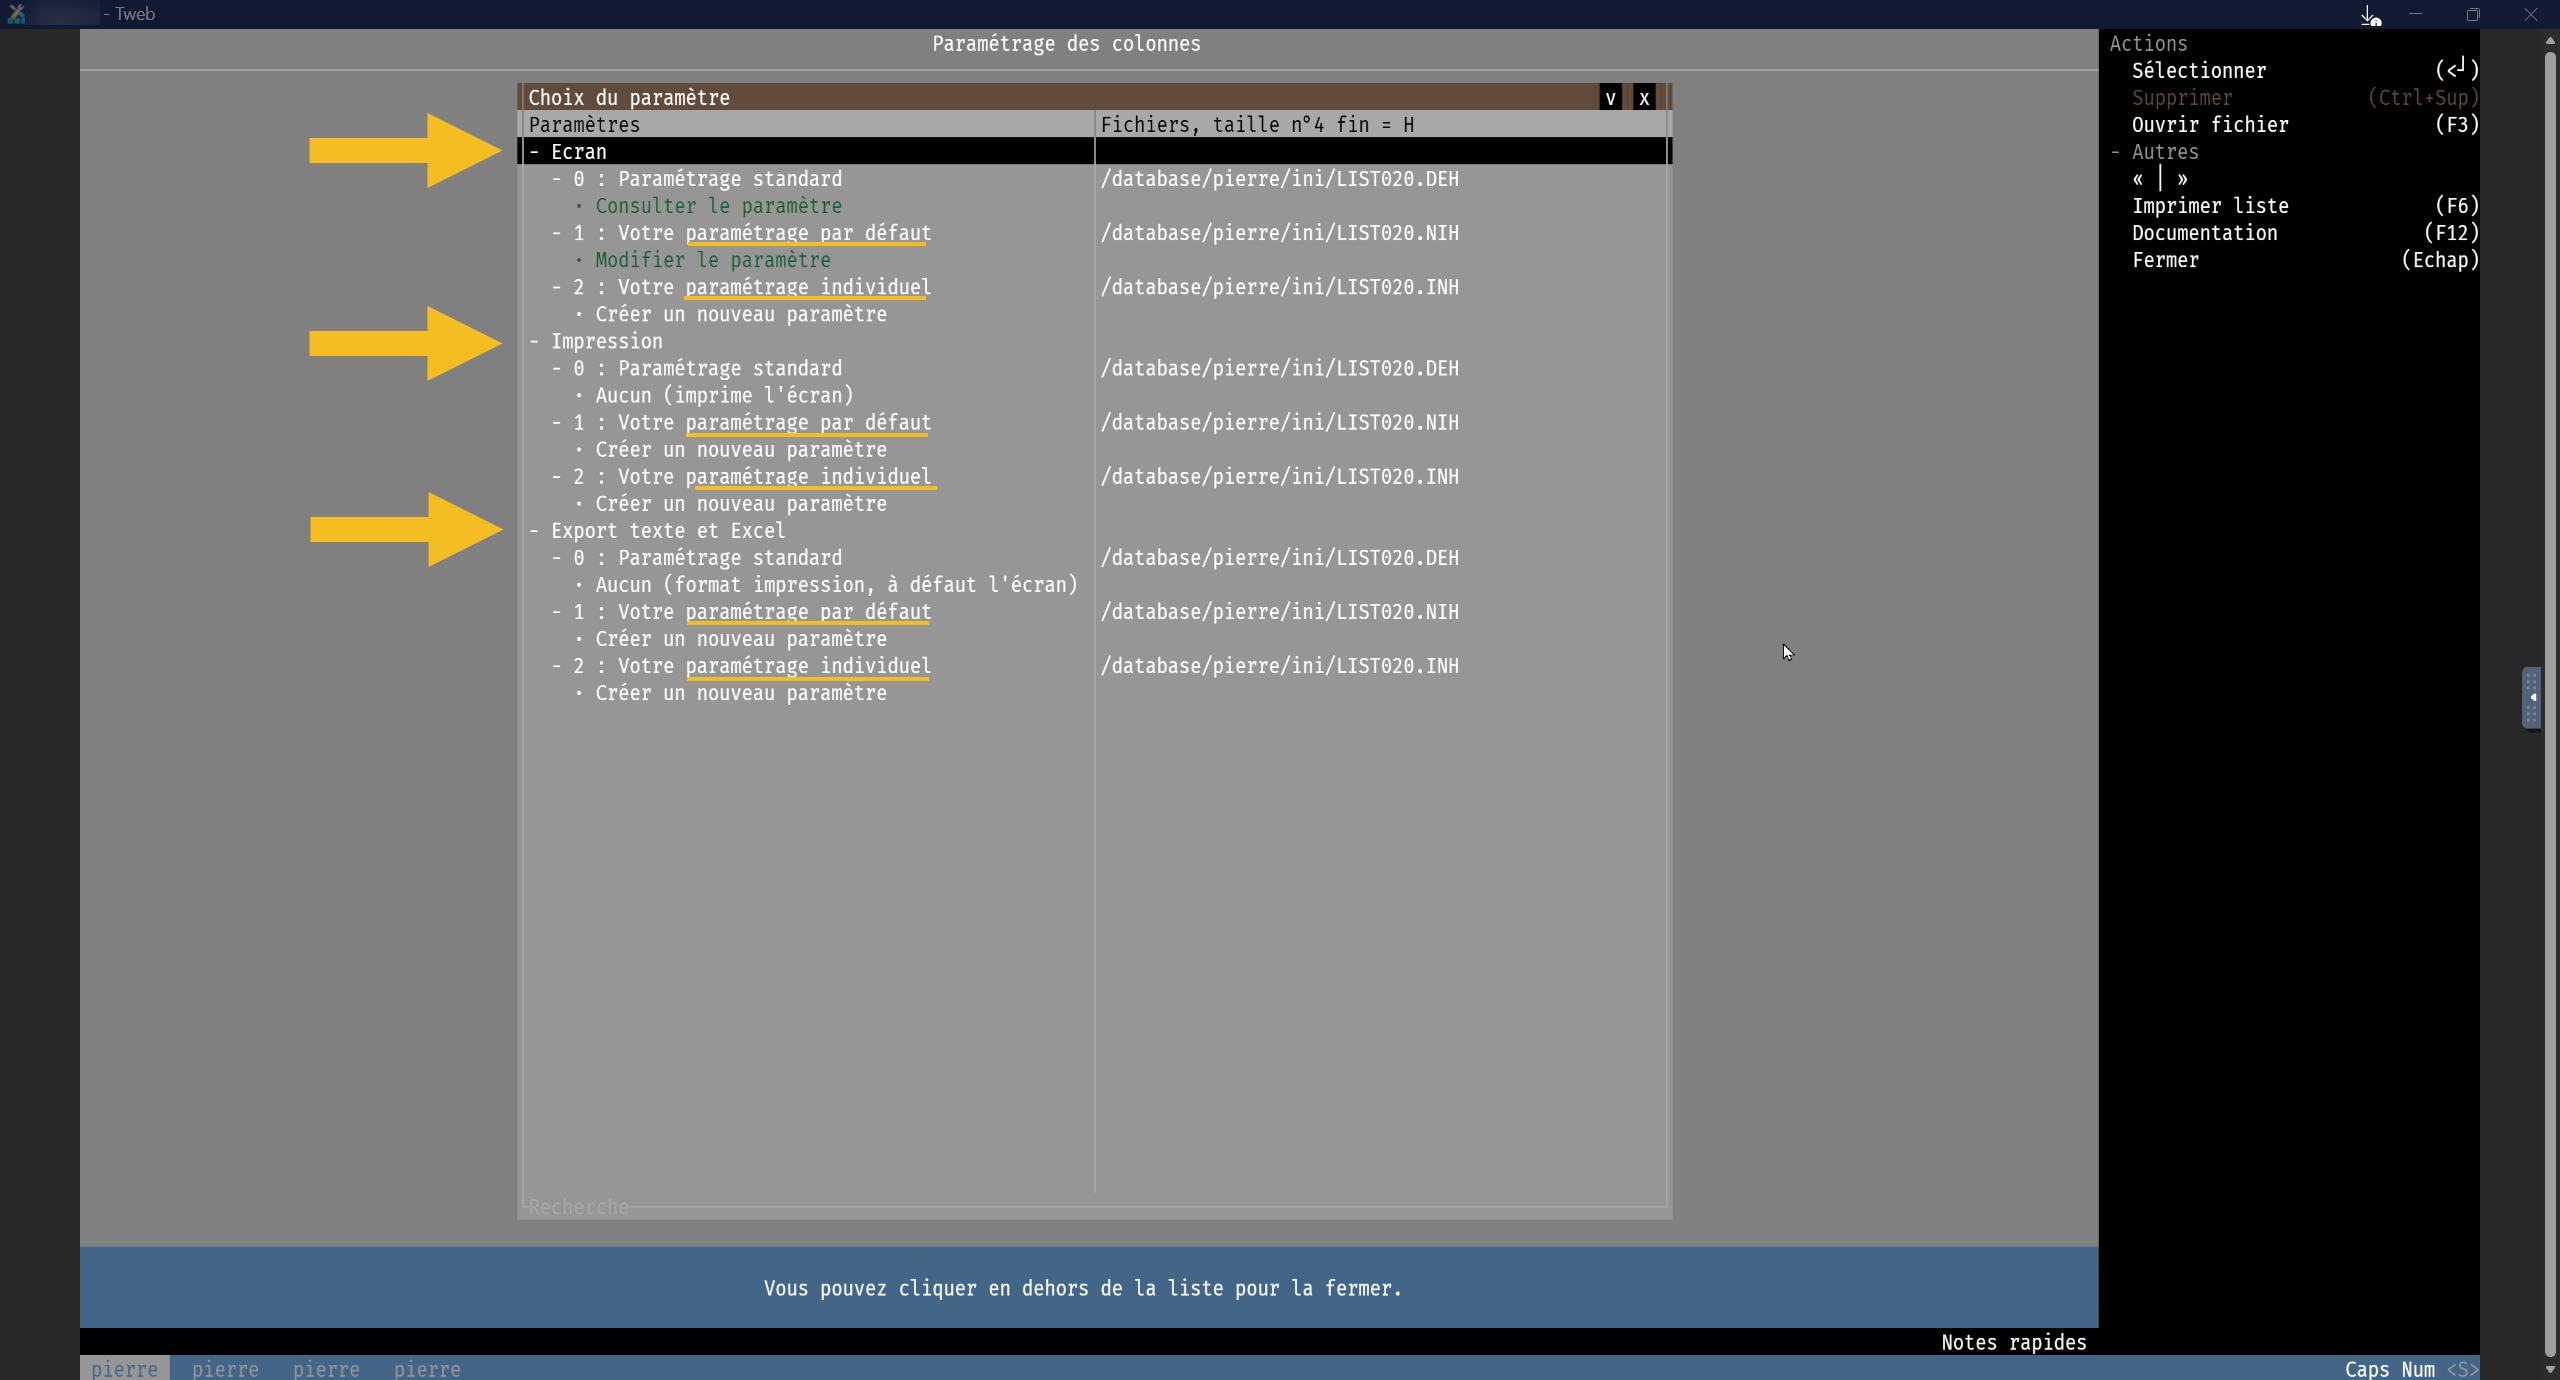Click the right » navigation arrow
This screenshot has width=2560, height=1380.
coord(2182,179)
